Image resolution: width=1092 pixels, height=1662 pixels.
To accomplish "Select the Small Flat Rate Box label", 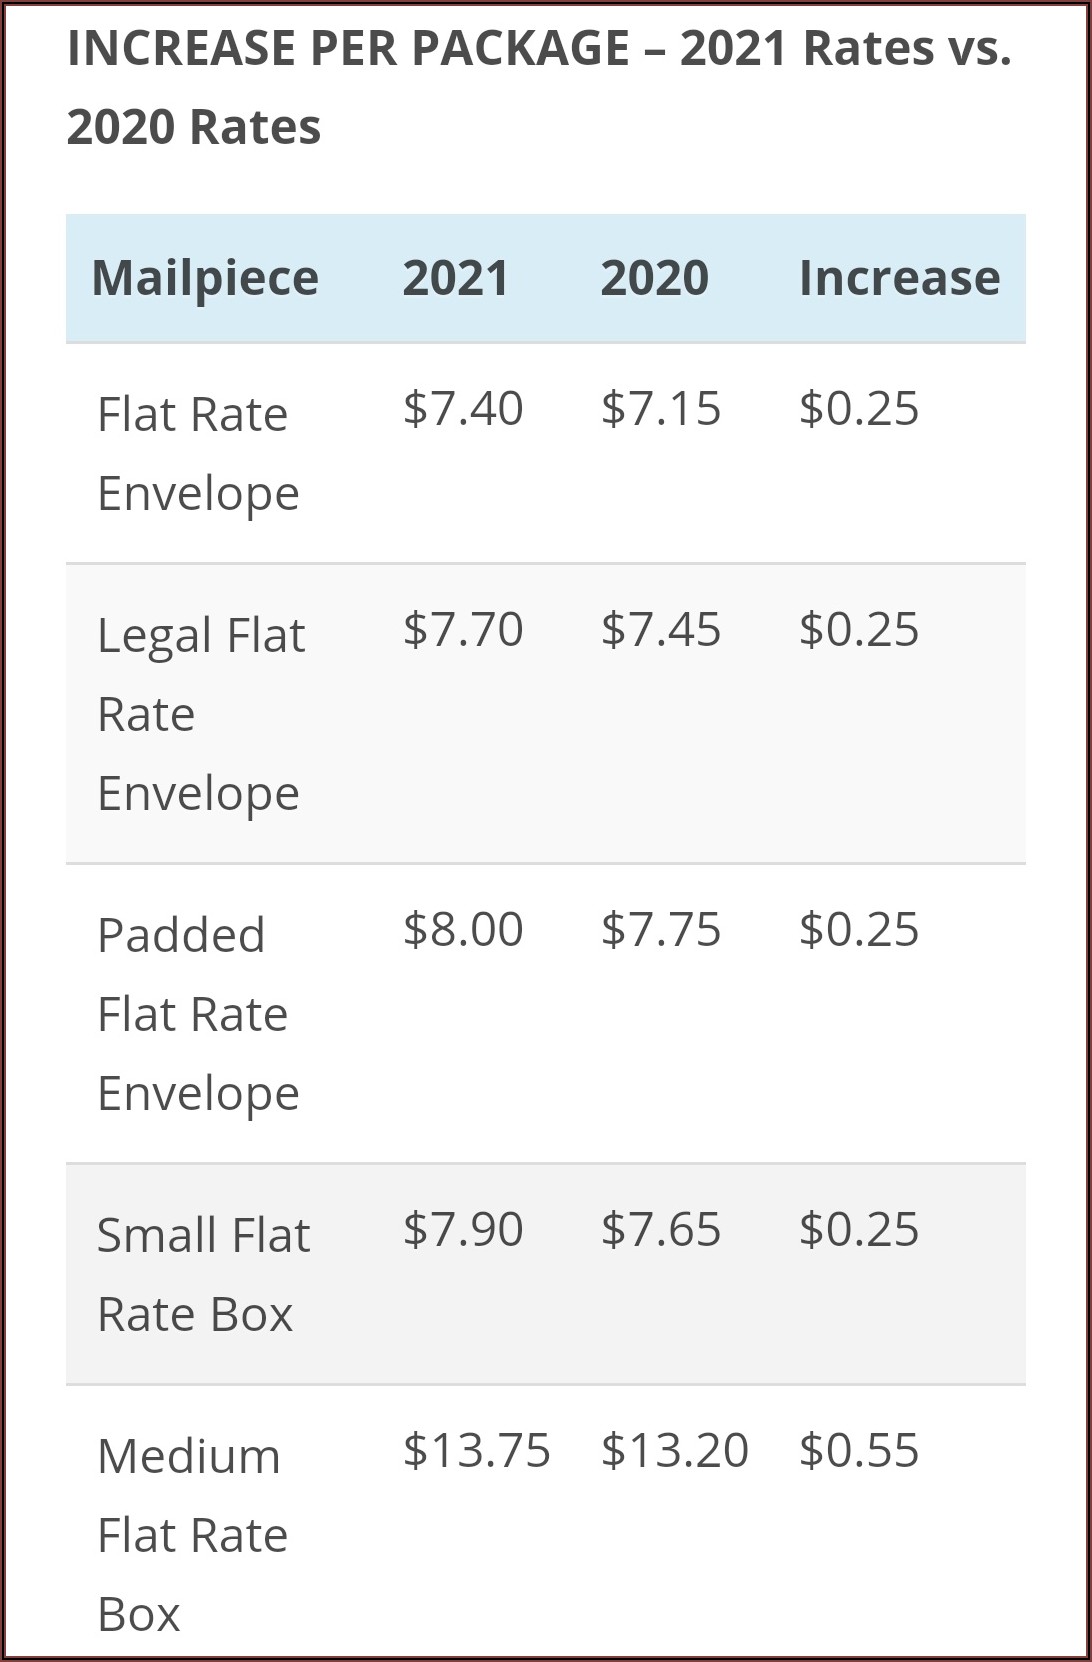I will (203, 1274).
